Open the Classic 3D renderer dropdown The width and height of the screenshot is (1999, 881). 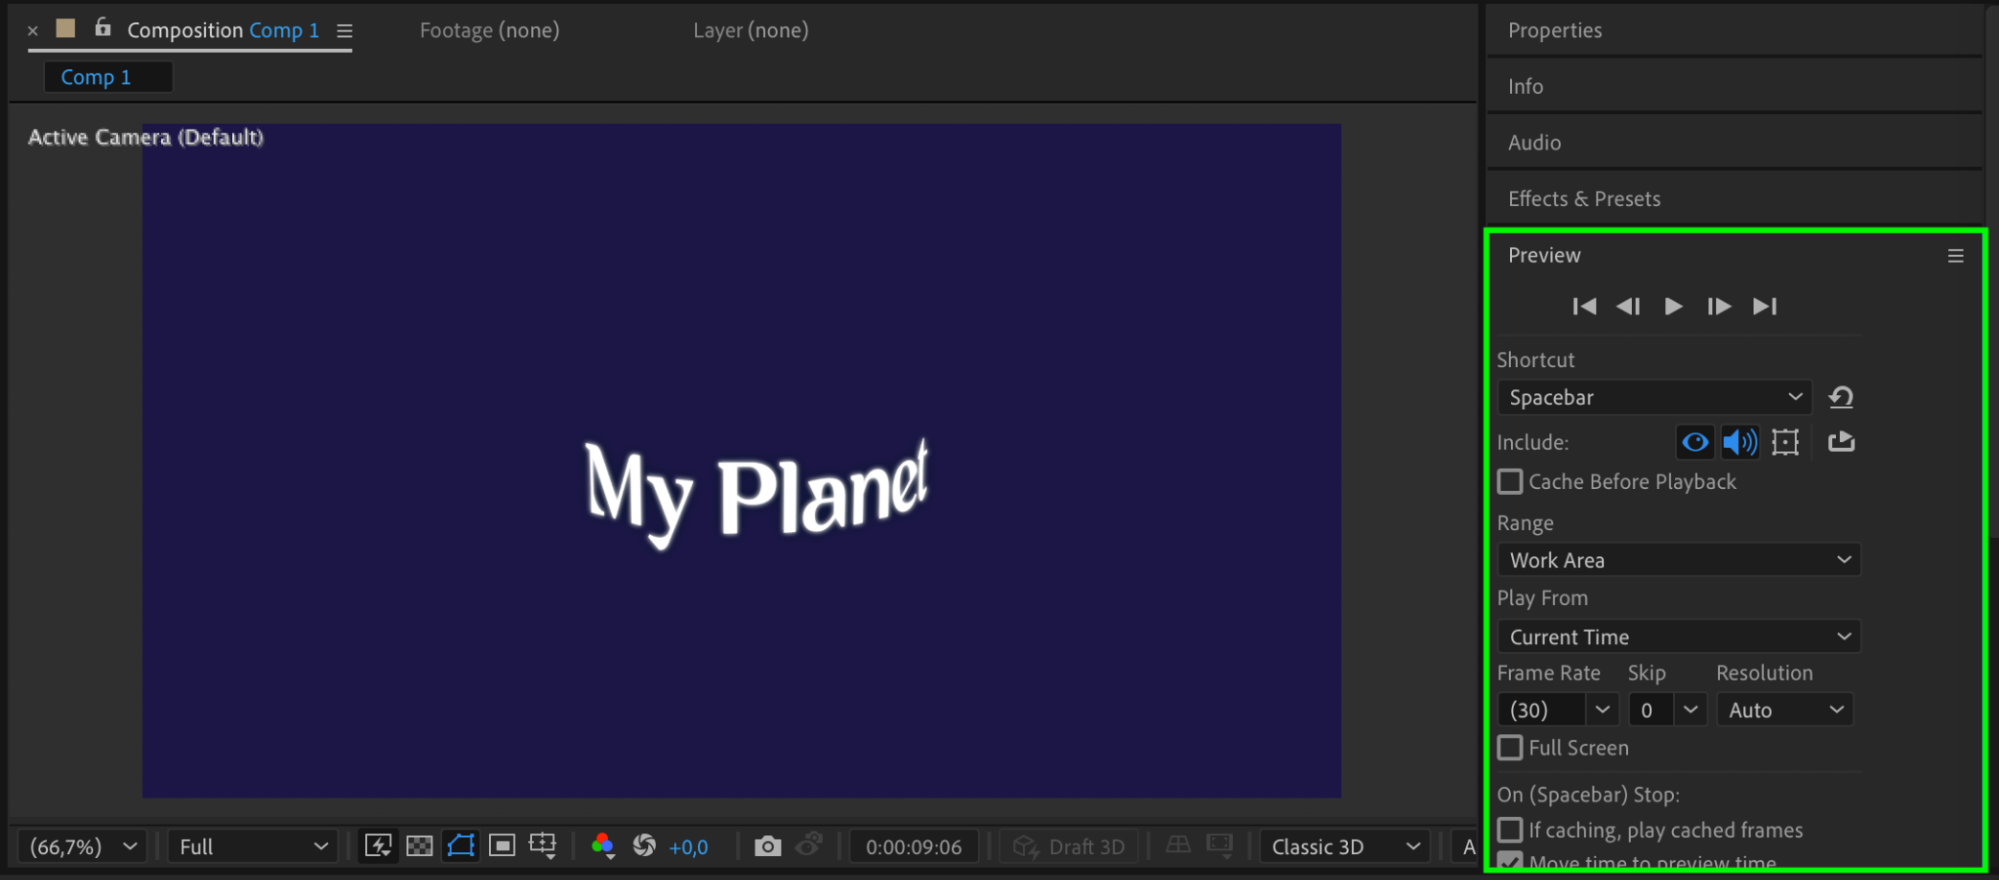[1344, 846]
